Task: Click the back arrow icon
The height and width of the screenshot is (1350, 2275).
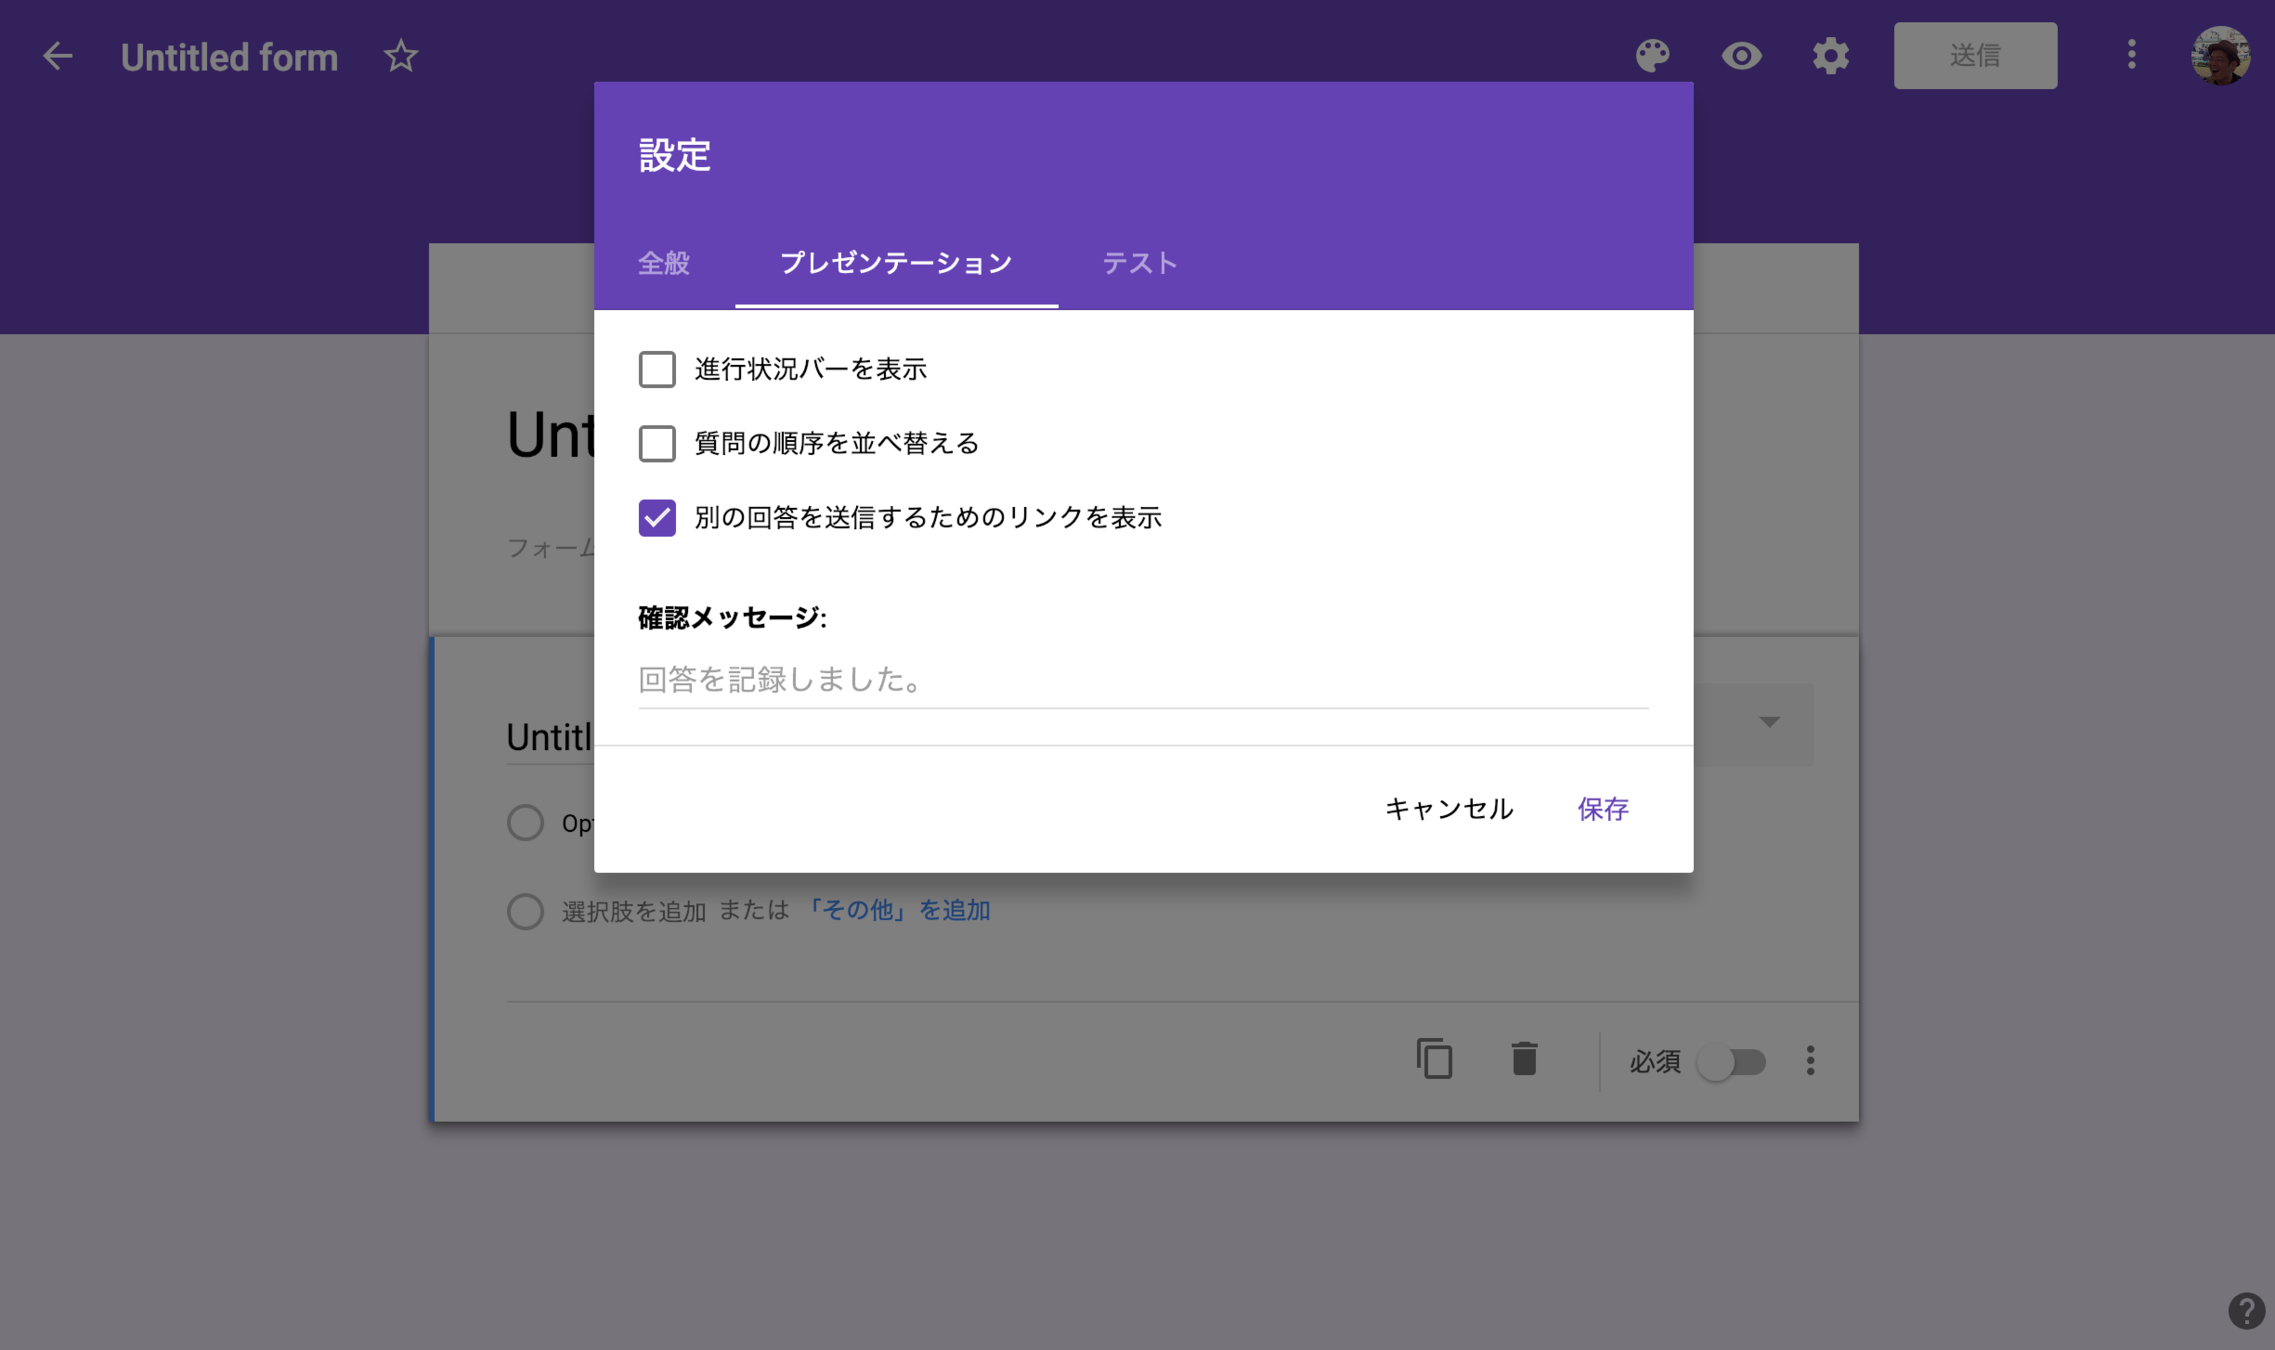Action: (x=58, y=56)
